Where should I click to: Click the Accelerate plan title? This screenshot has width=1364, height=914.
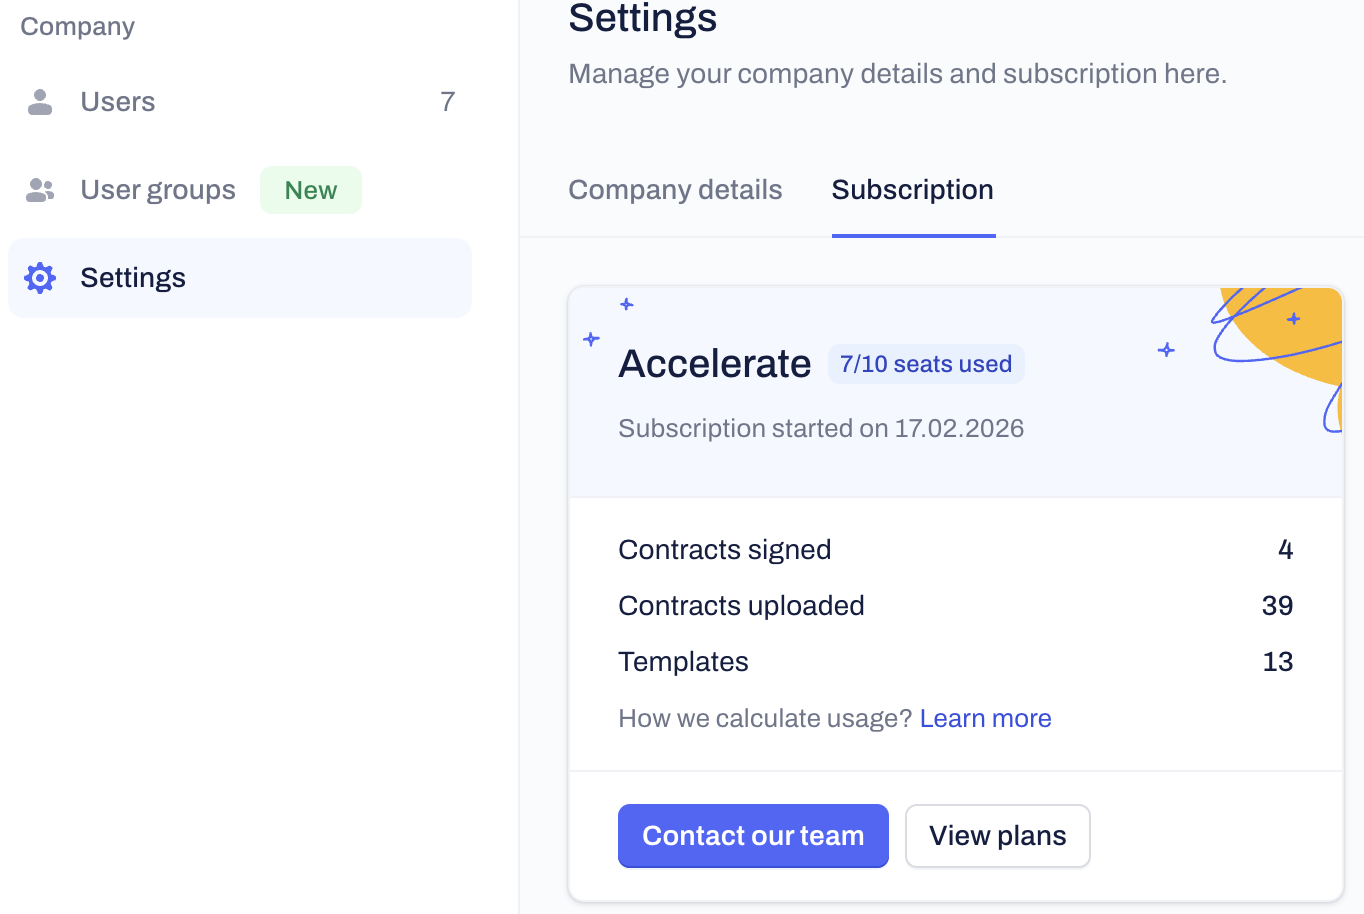[x=714, y=364]
